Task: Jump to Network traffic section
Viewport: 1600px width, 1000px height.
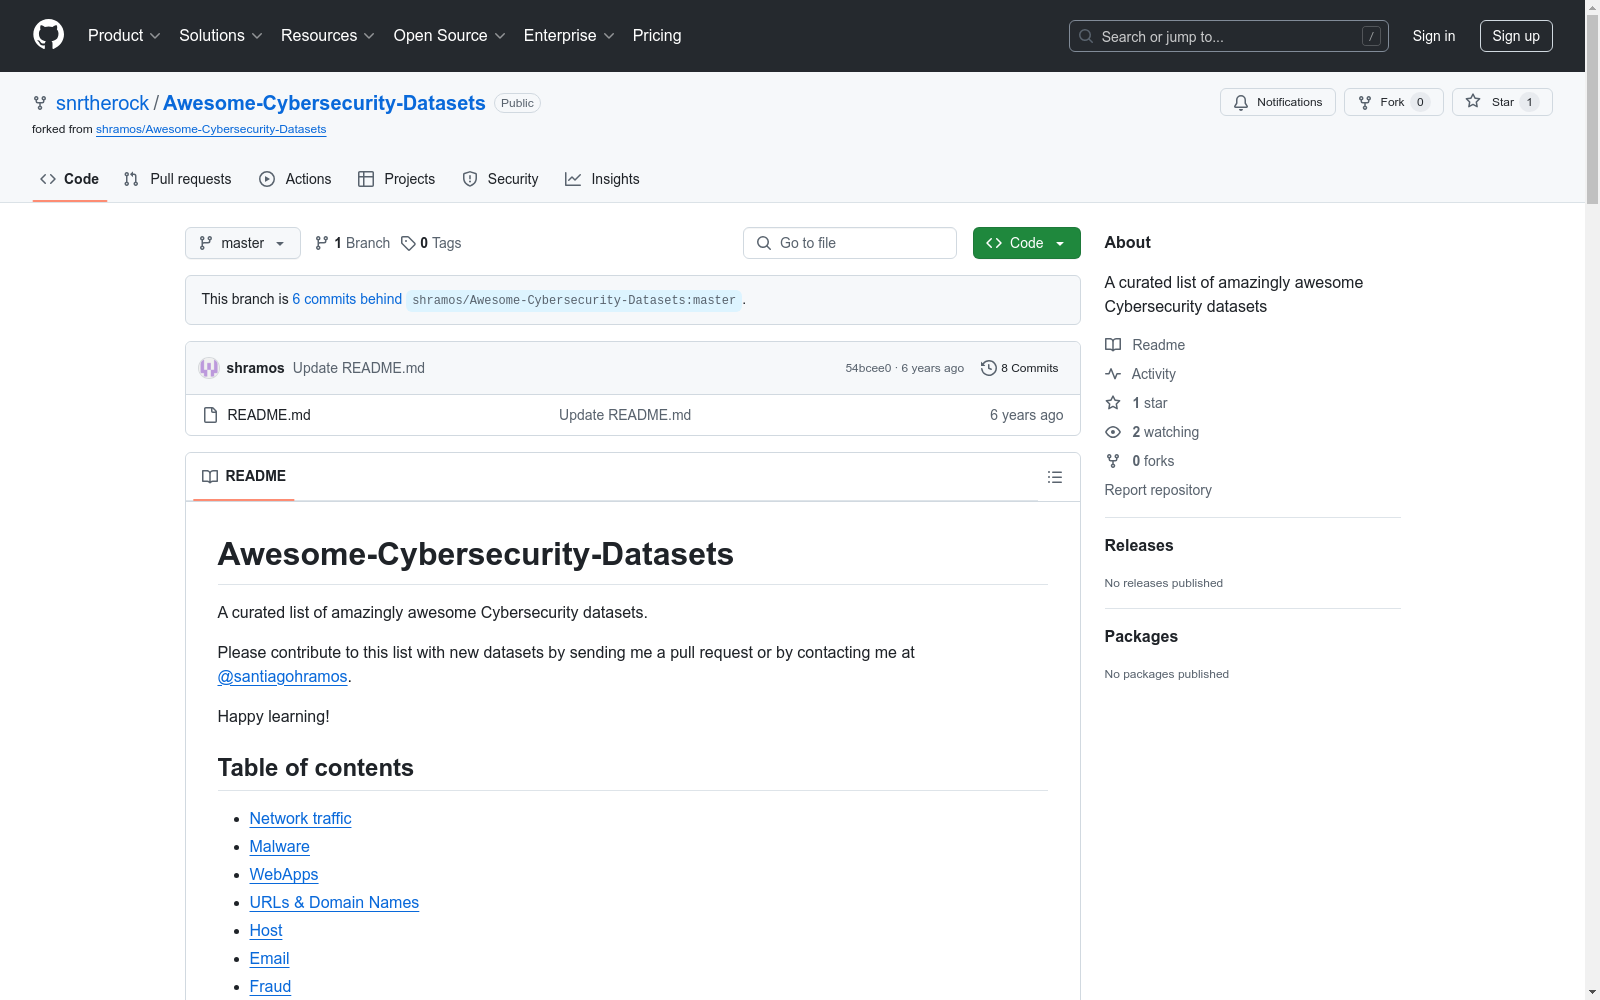Action: pos(301,819)
